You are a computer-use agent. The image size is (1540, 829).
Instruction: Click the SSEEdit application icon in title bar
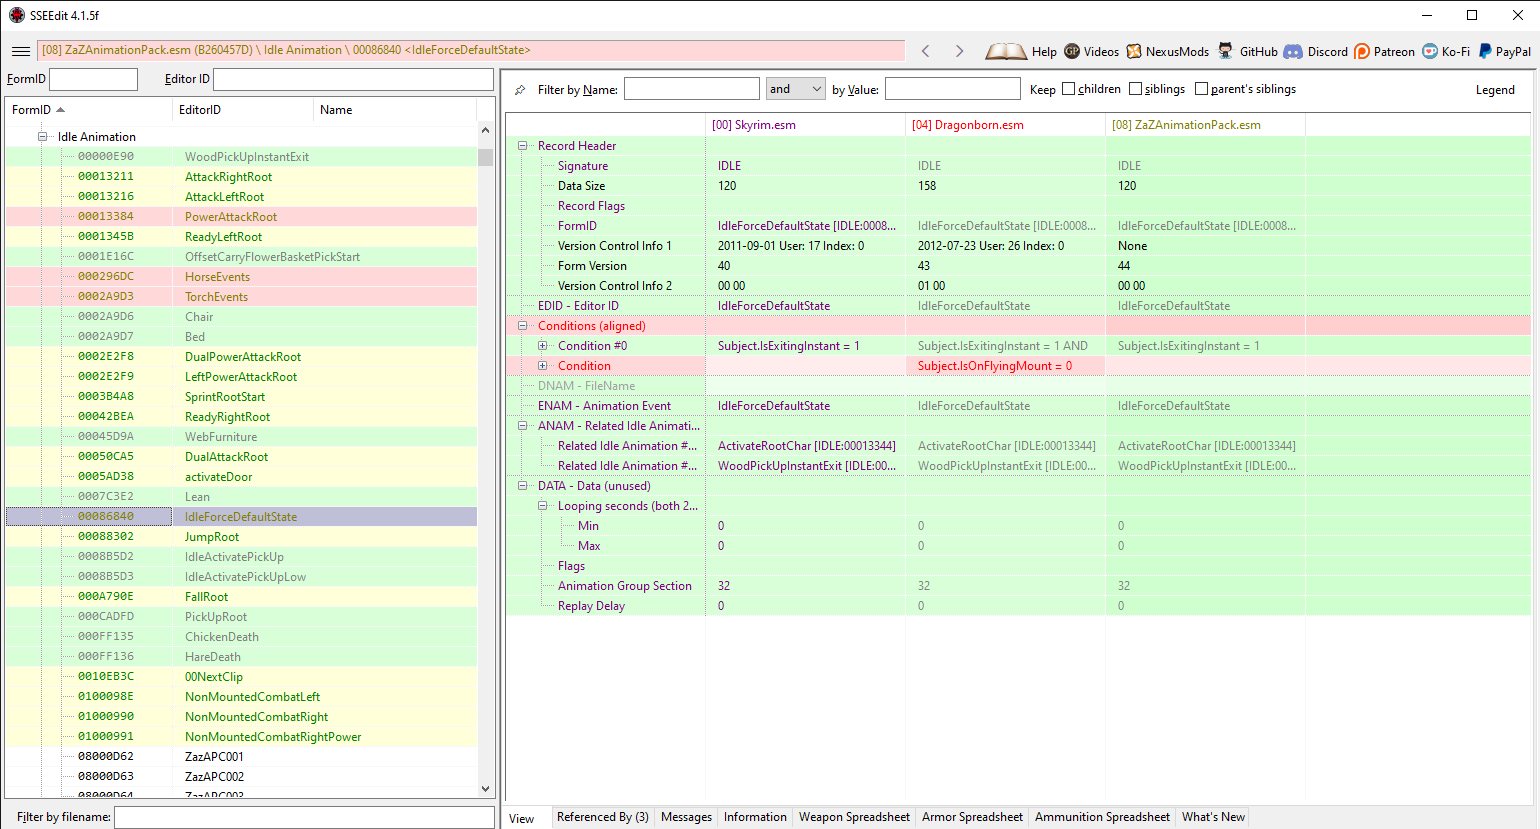pyautogui.click(x=16, y=15)
